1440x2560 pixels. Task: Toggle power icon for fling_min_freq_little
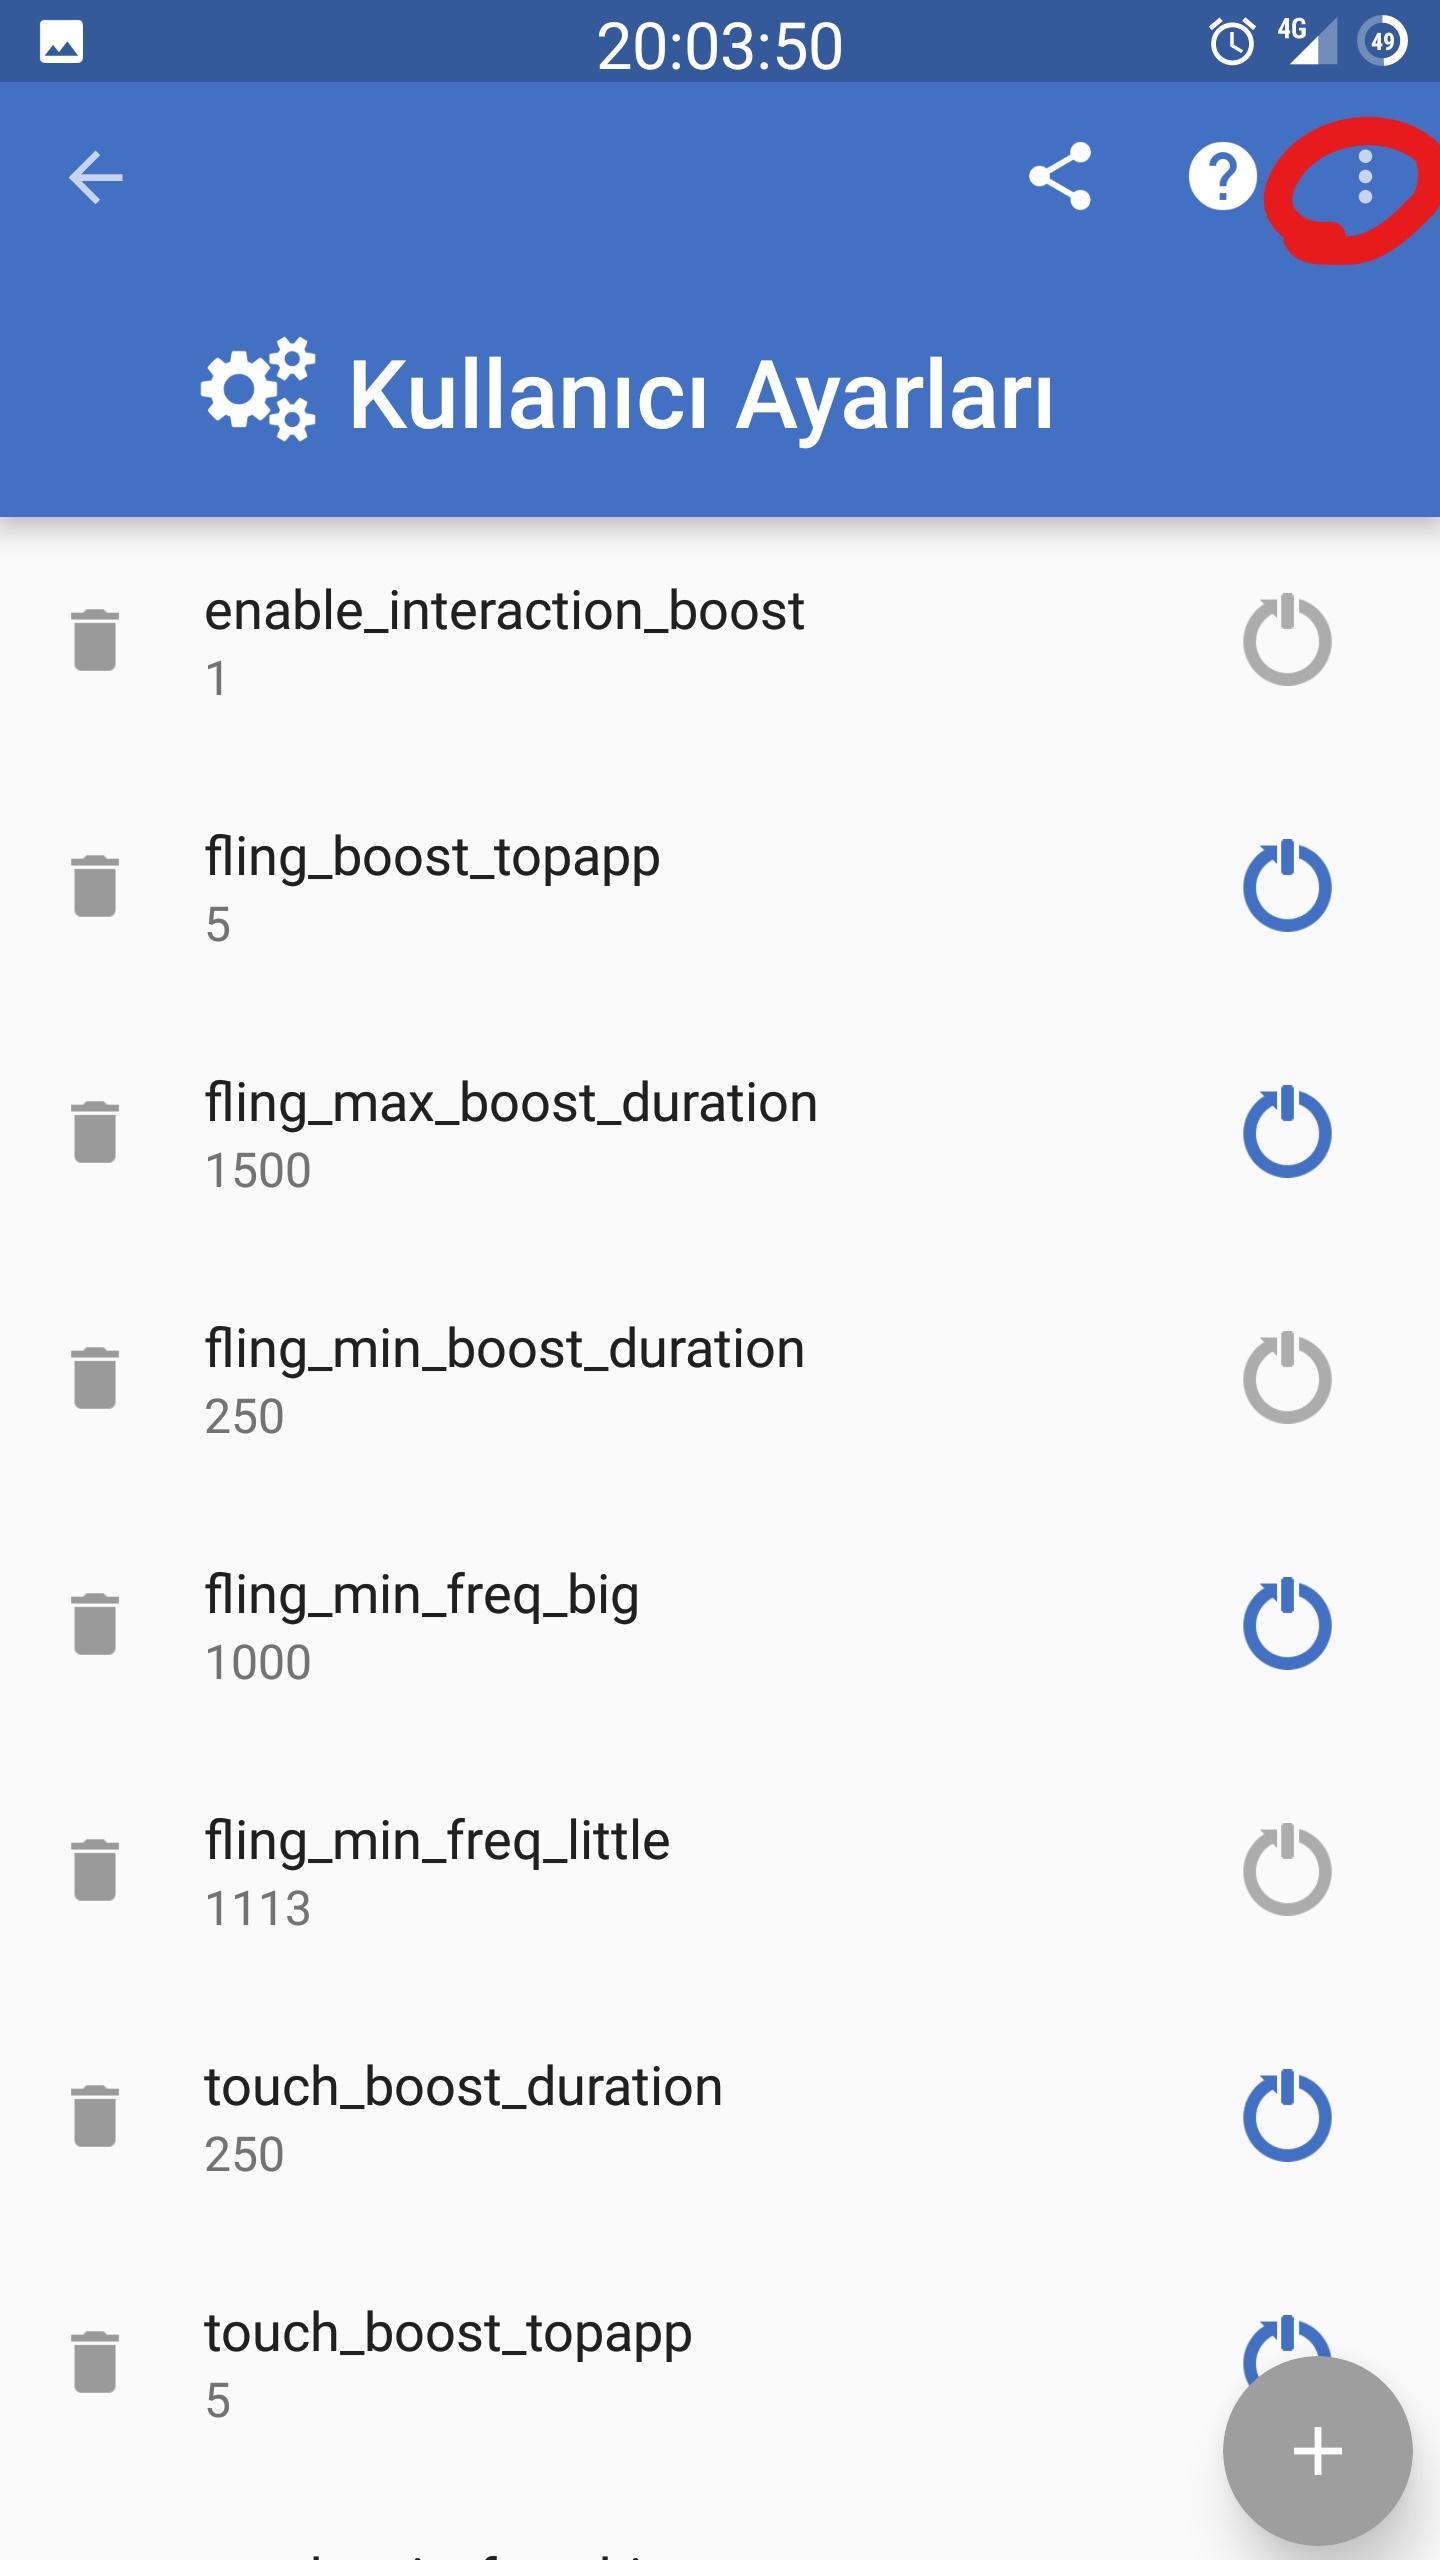tap(1287, 1870)
